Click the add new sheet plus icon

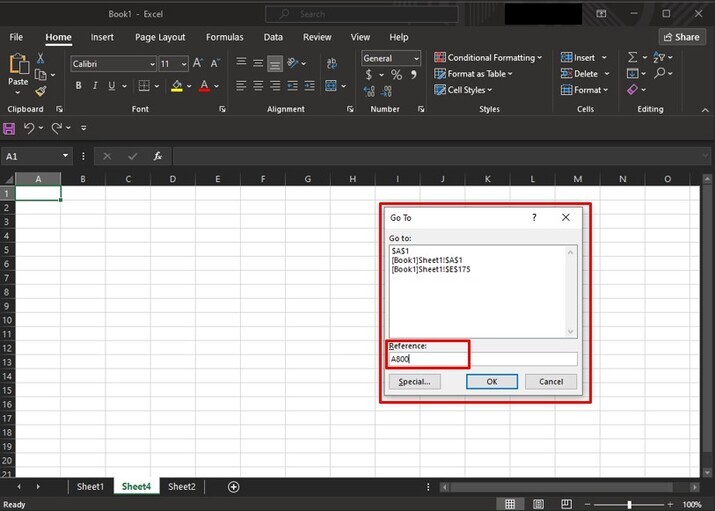point(234,487)
